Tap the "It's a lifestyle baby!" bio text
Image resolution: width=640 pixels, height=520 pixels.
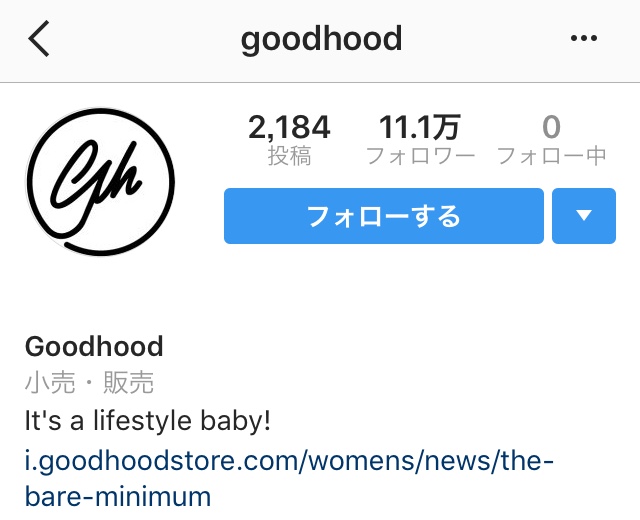click(x=147, y=421)
